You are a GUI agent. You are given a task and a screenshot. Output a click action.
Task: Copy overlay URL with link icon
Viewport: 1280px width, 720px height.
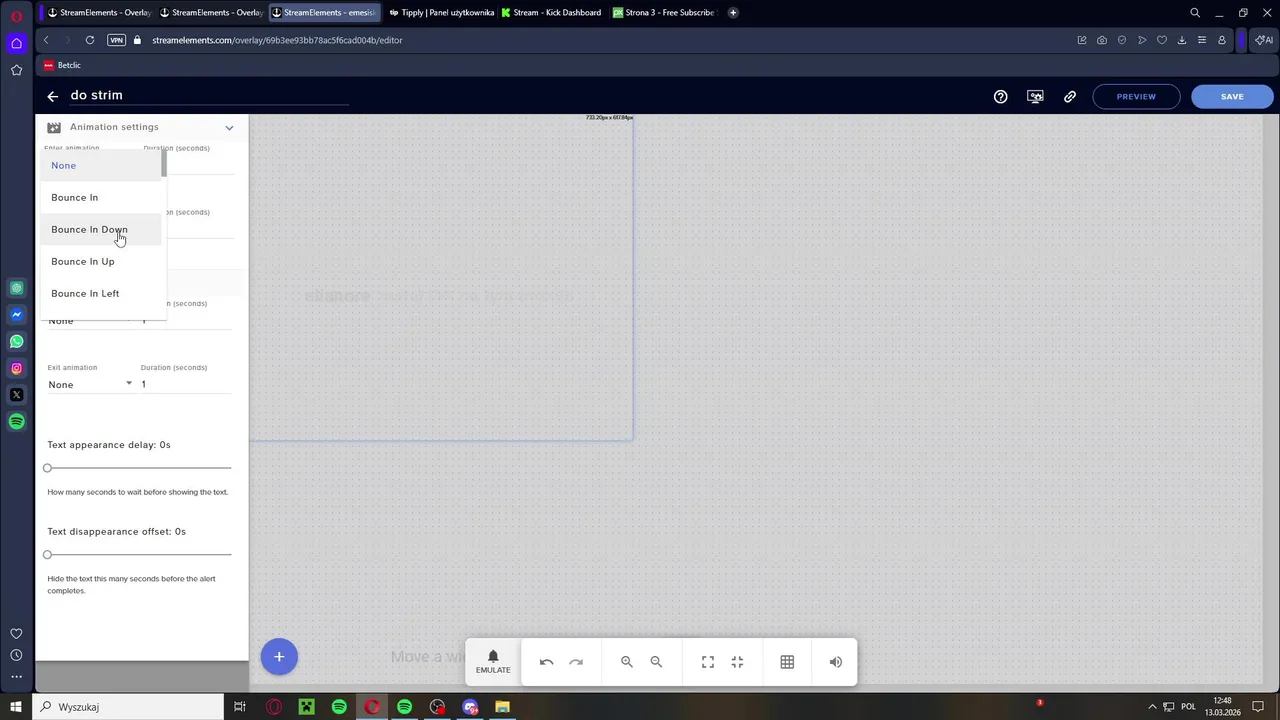point(1070,96)
